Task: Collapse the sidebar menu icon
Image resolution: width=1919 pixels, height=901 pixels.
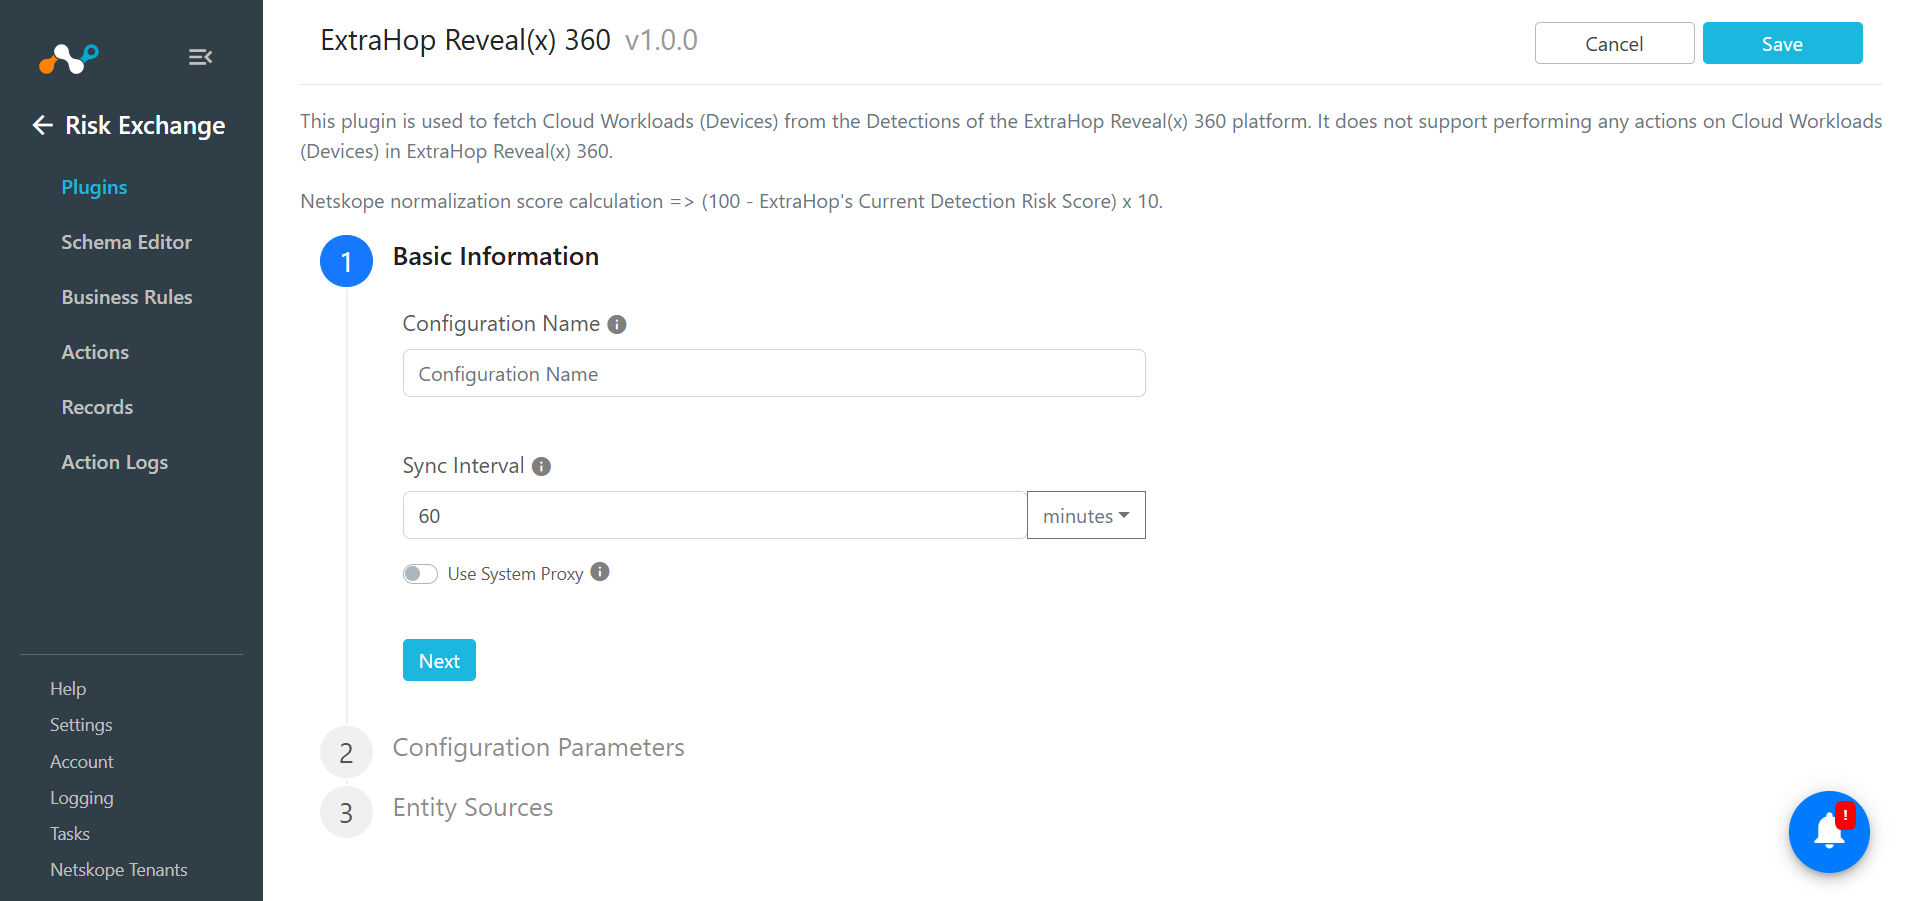Action: [x=200, y=57]
